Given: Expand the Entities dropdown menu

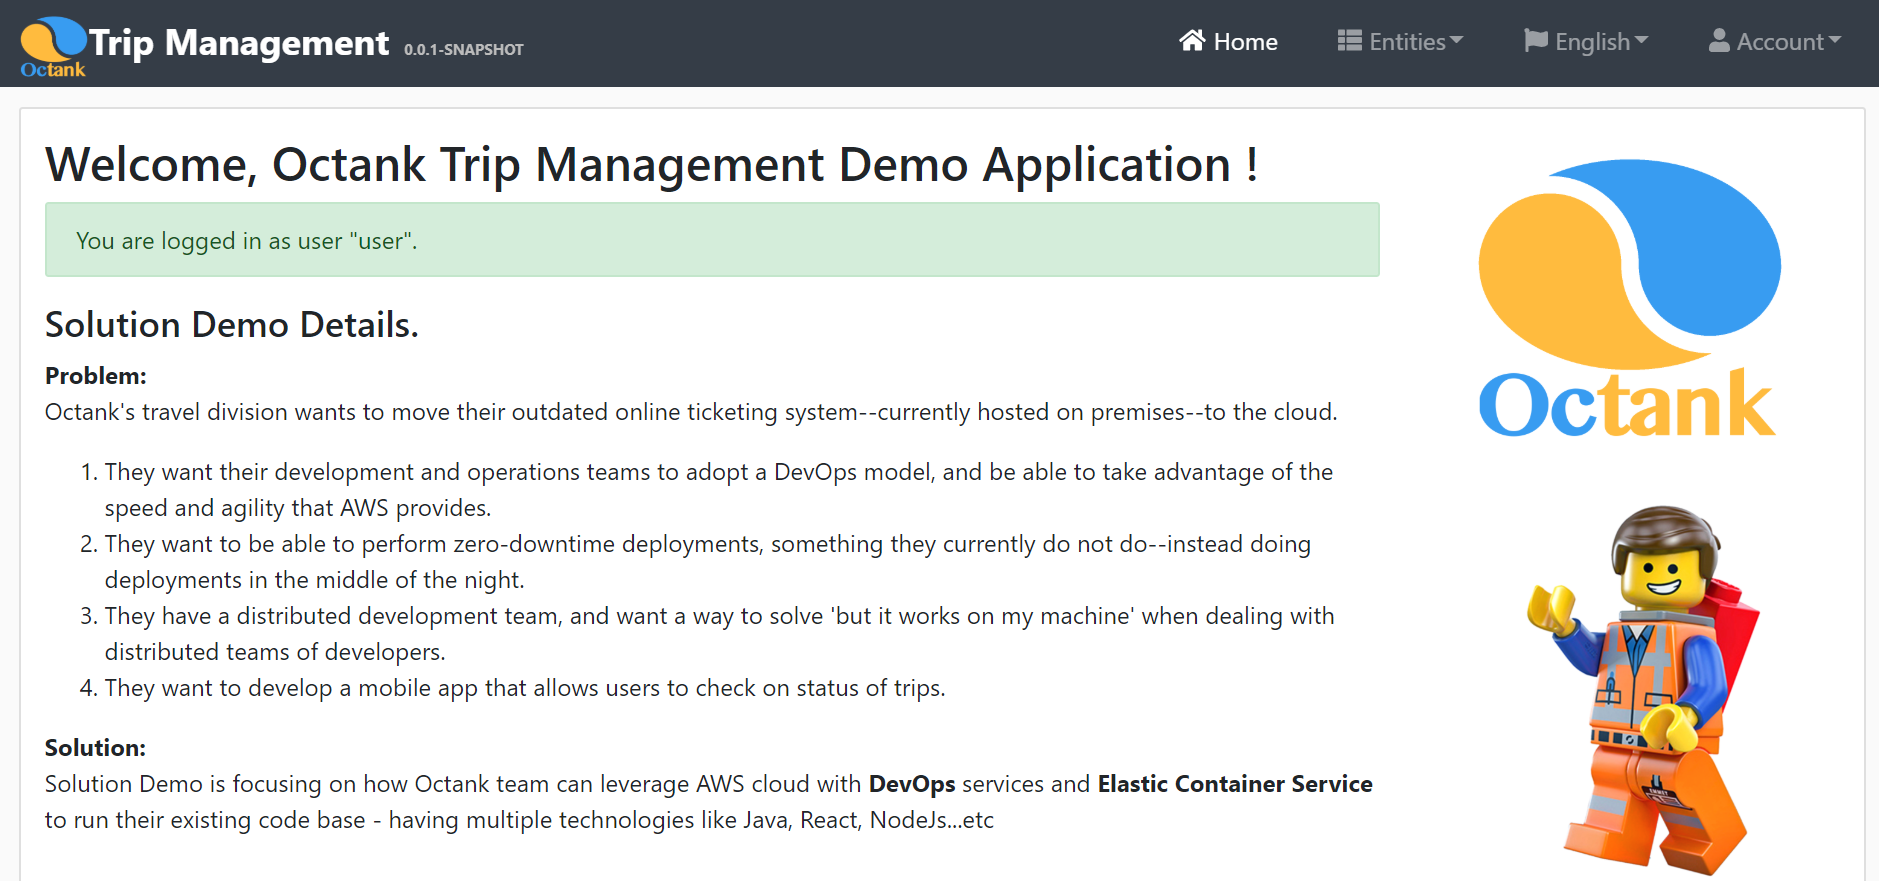Looking at the screenshot, I should [1400, 42].
